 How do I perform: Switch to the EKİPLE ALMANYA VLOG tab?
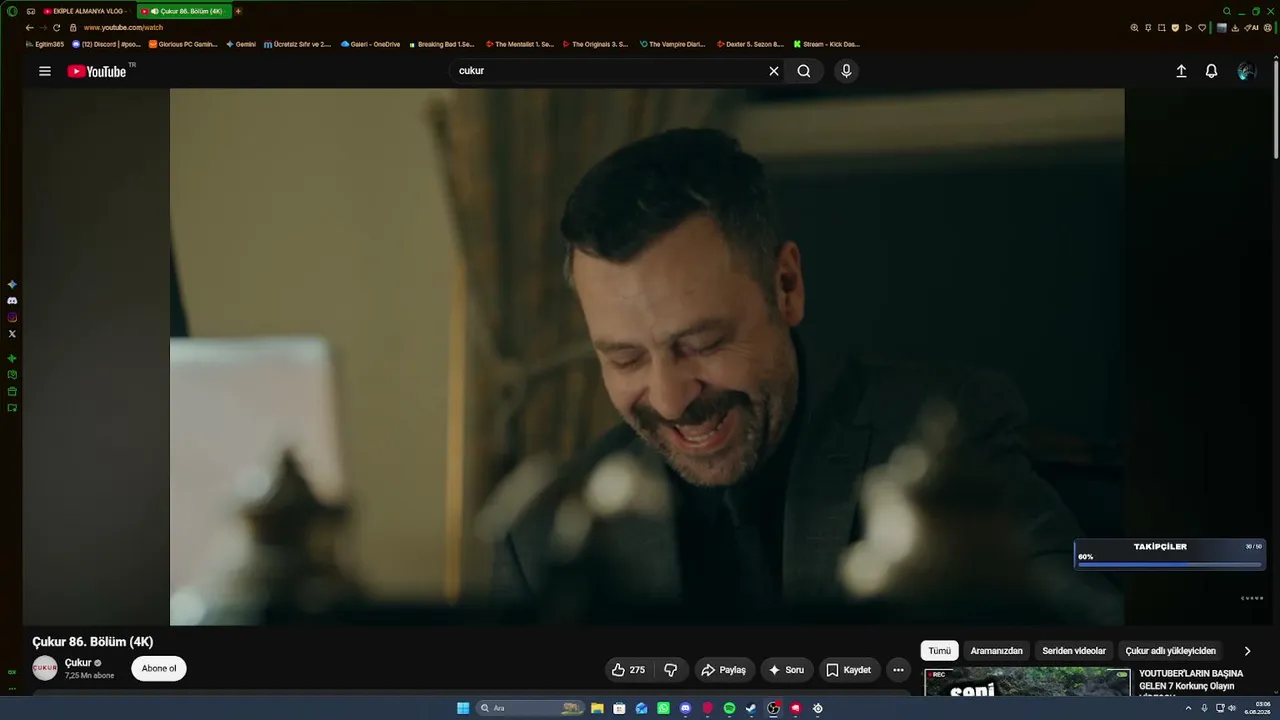85,11
